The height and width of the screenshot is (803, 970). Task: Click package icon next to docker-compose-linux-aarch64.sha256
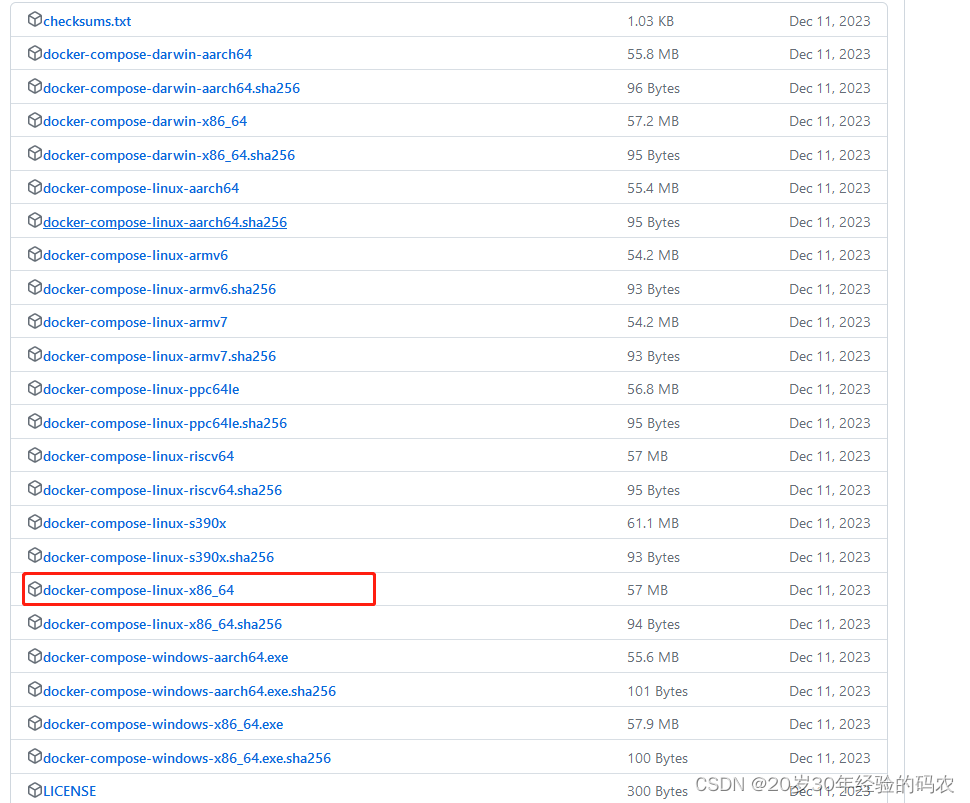(35, 221)
